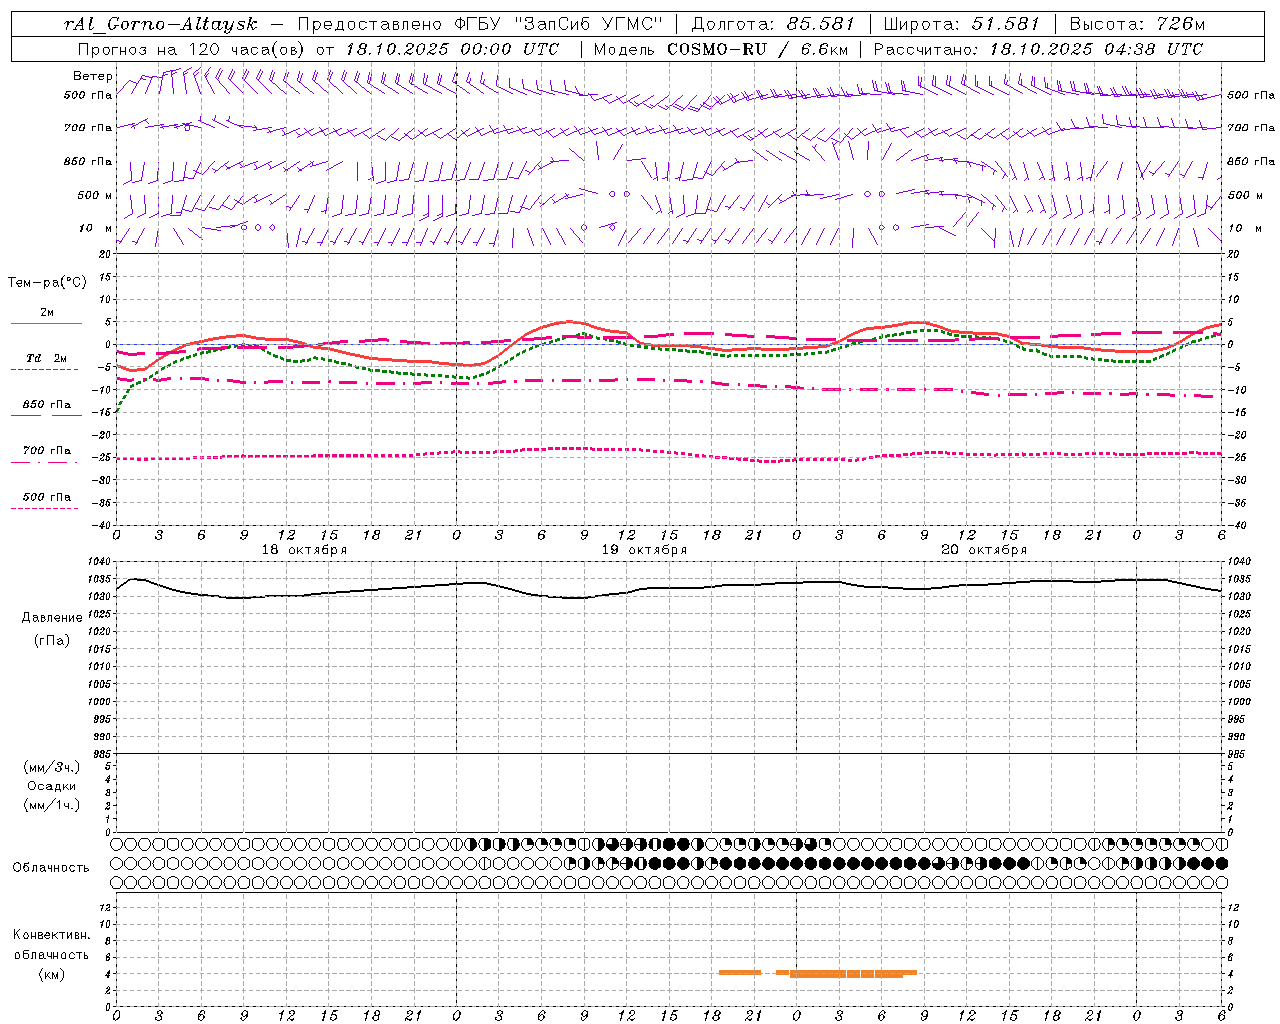
Task: Click the '700 гПа' temperature legend entry
Action: tap(46, 451)
